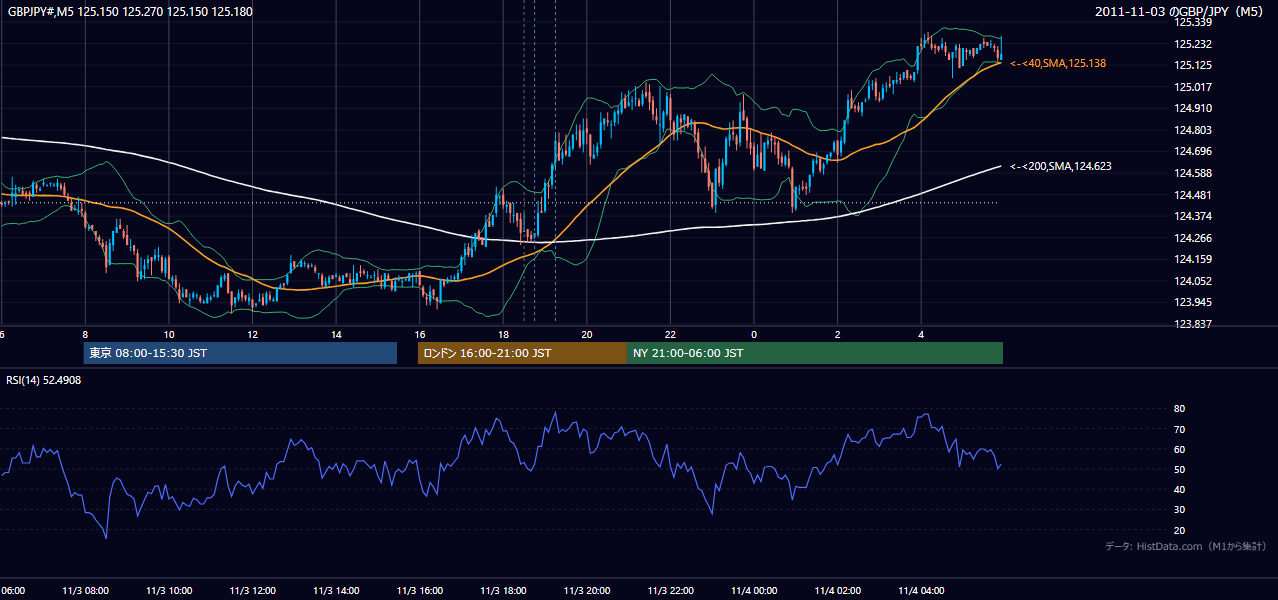1278x600 pixels.
Task: Click the Tokyo 08:00-15:30 JST session bar
Action: [x=240, y=353]
